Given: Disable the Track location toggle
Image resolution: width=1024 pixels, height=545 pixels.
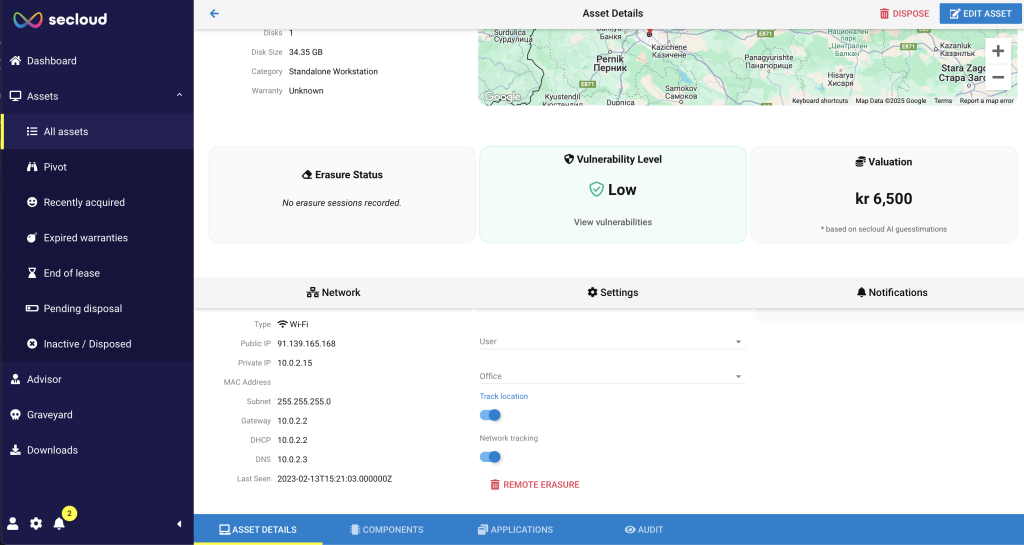Looking at the screenshot, I should tap(490, 415).
